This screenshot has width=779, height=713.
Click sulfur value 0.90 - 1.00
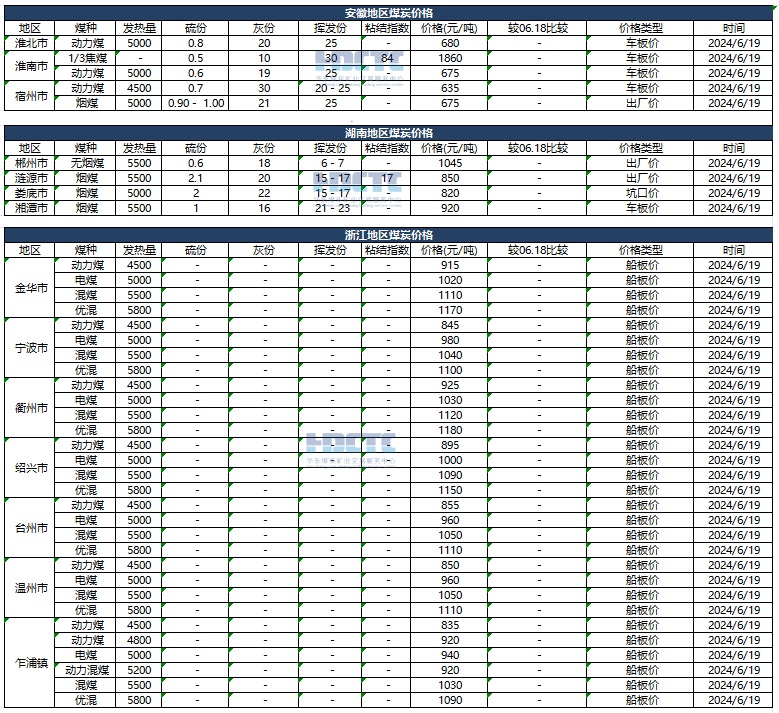click(196, 103)
